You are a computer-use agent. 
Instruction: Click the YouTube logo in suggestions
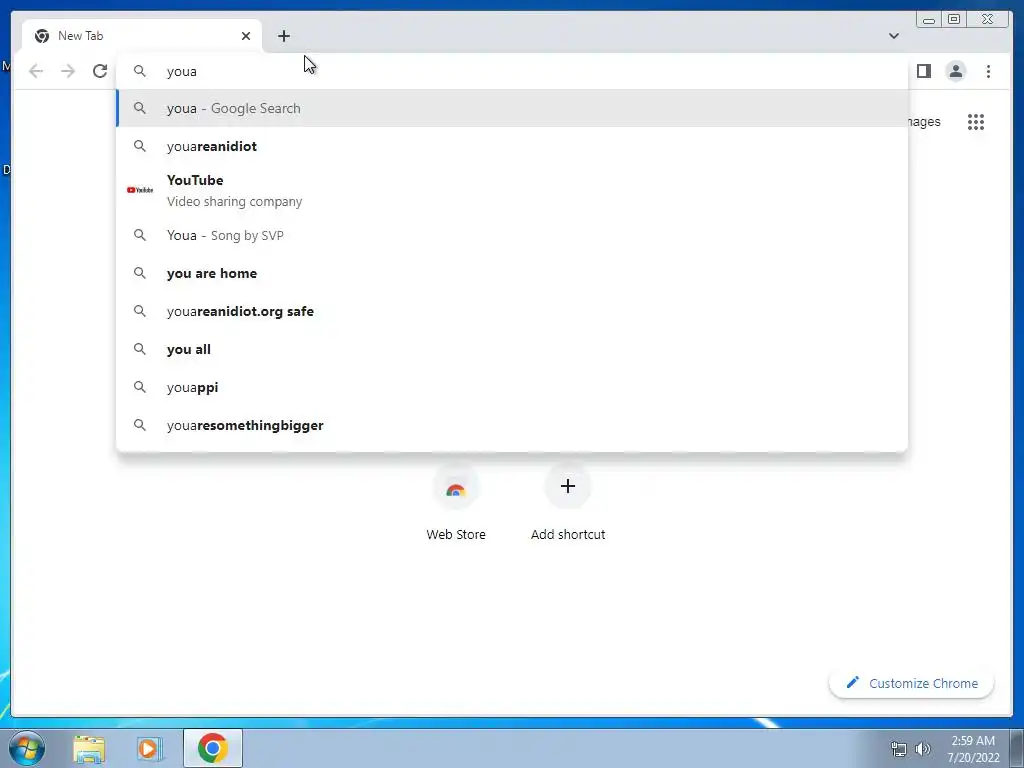tap(140, 190)
